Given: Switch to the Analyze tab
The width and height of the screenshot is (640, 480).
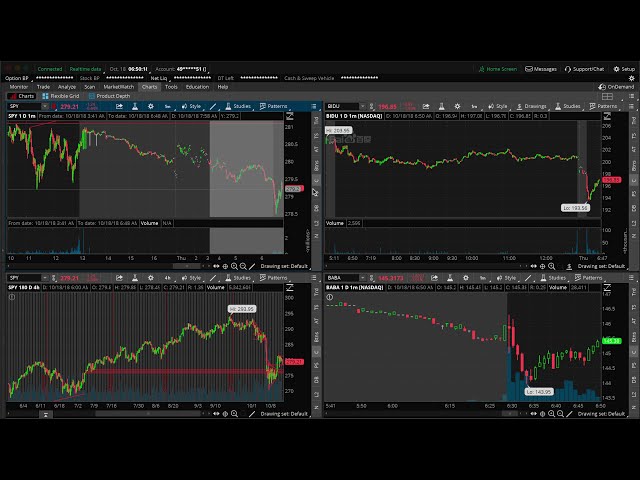Looking at the screenshot, I should click(x=67, y=87).
